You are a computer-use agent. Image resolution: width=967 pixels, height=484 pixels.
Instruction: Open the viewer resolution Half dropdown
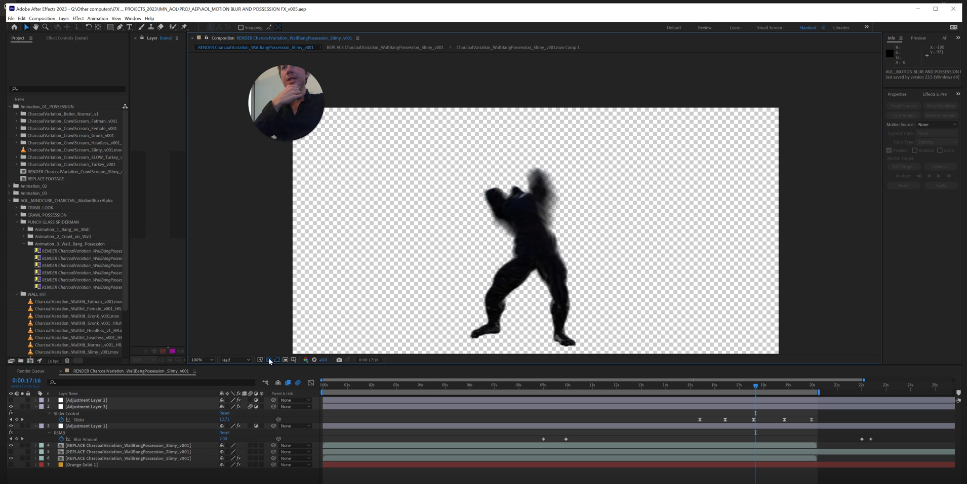click(236, 359)
